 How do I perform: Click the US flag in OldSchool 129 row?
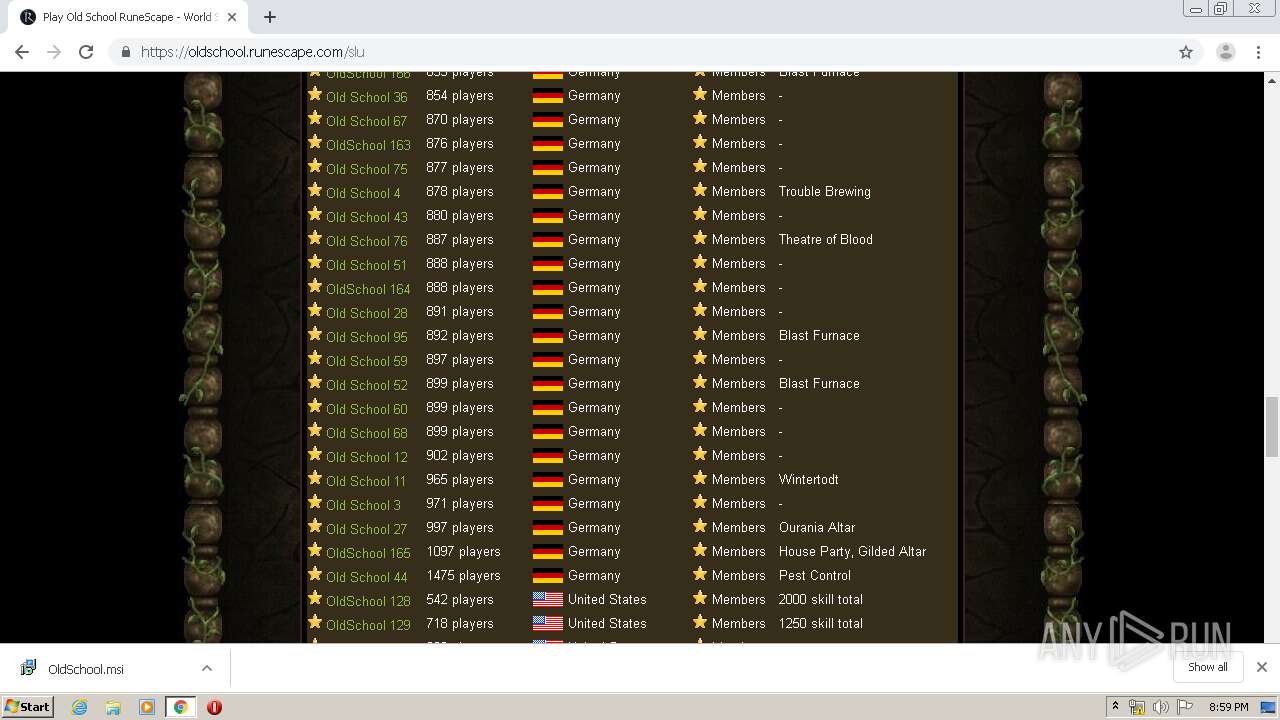click(547, 624)
